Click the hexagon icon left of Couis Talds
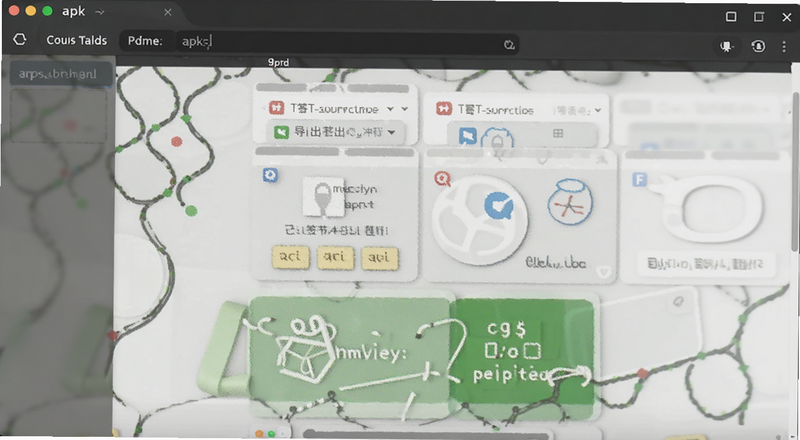The image size is (800, 440). [19, 39]
